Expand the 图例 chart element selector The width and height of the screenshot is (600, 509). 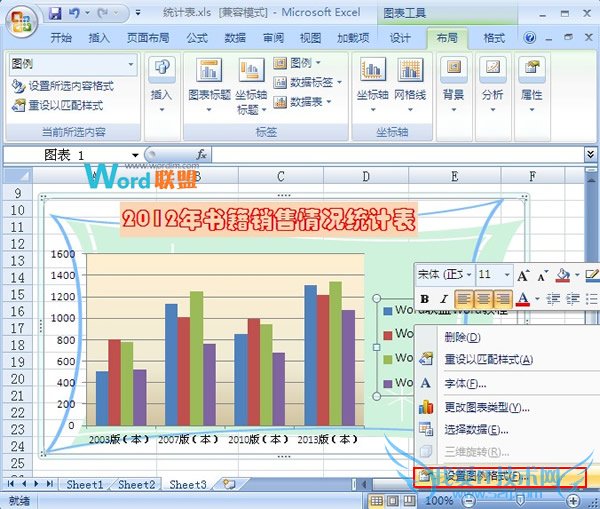(x=130, y=64)
